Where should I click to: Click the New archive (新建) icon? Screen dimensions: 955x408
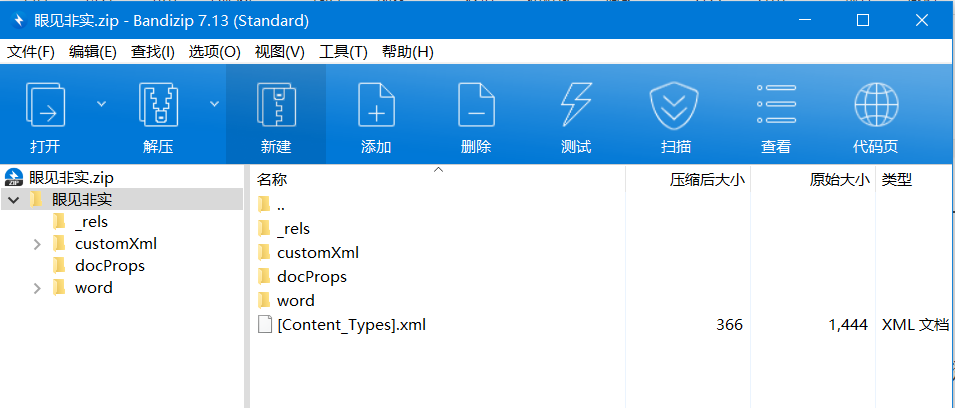[x=276, y=104]
